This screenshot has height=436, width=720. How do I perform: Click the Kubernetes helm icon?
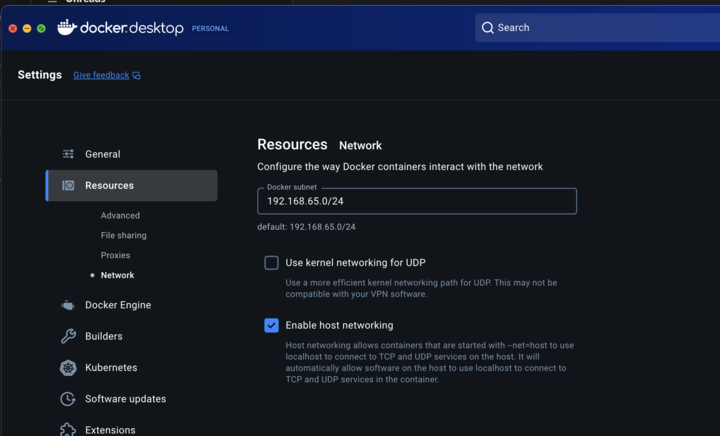[68, 368]
